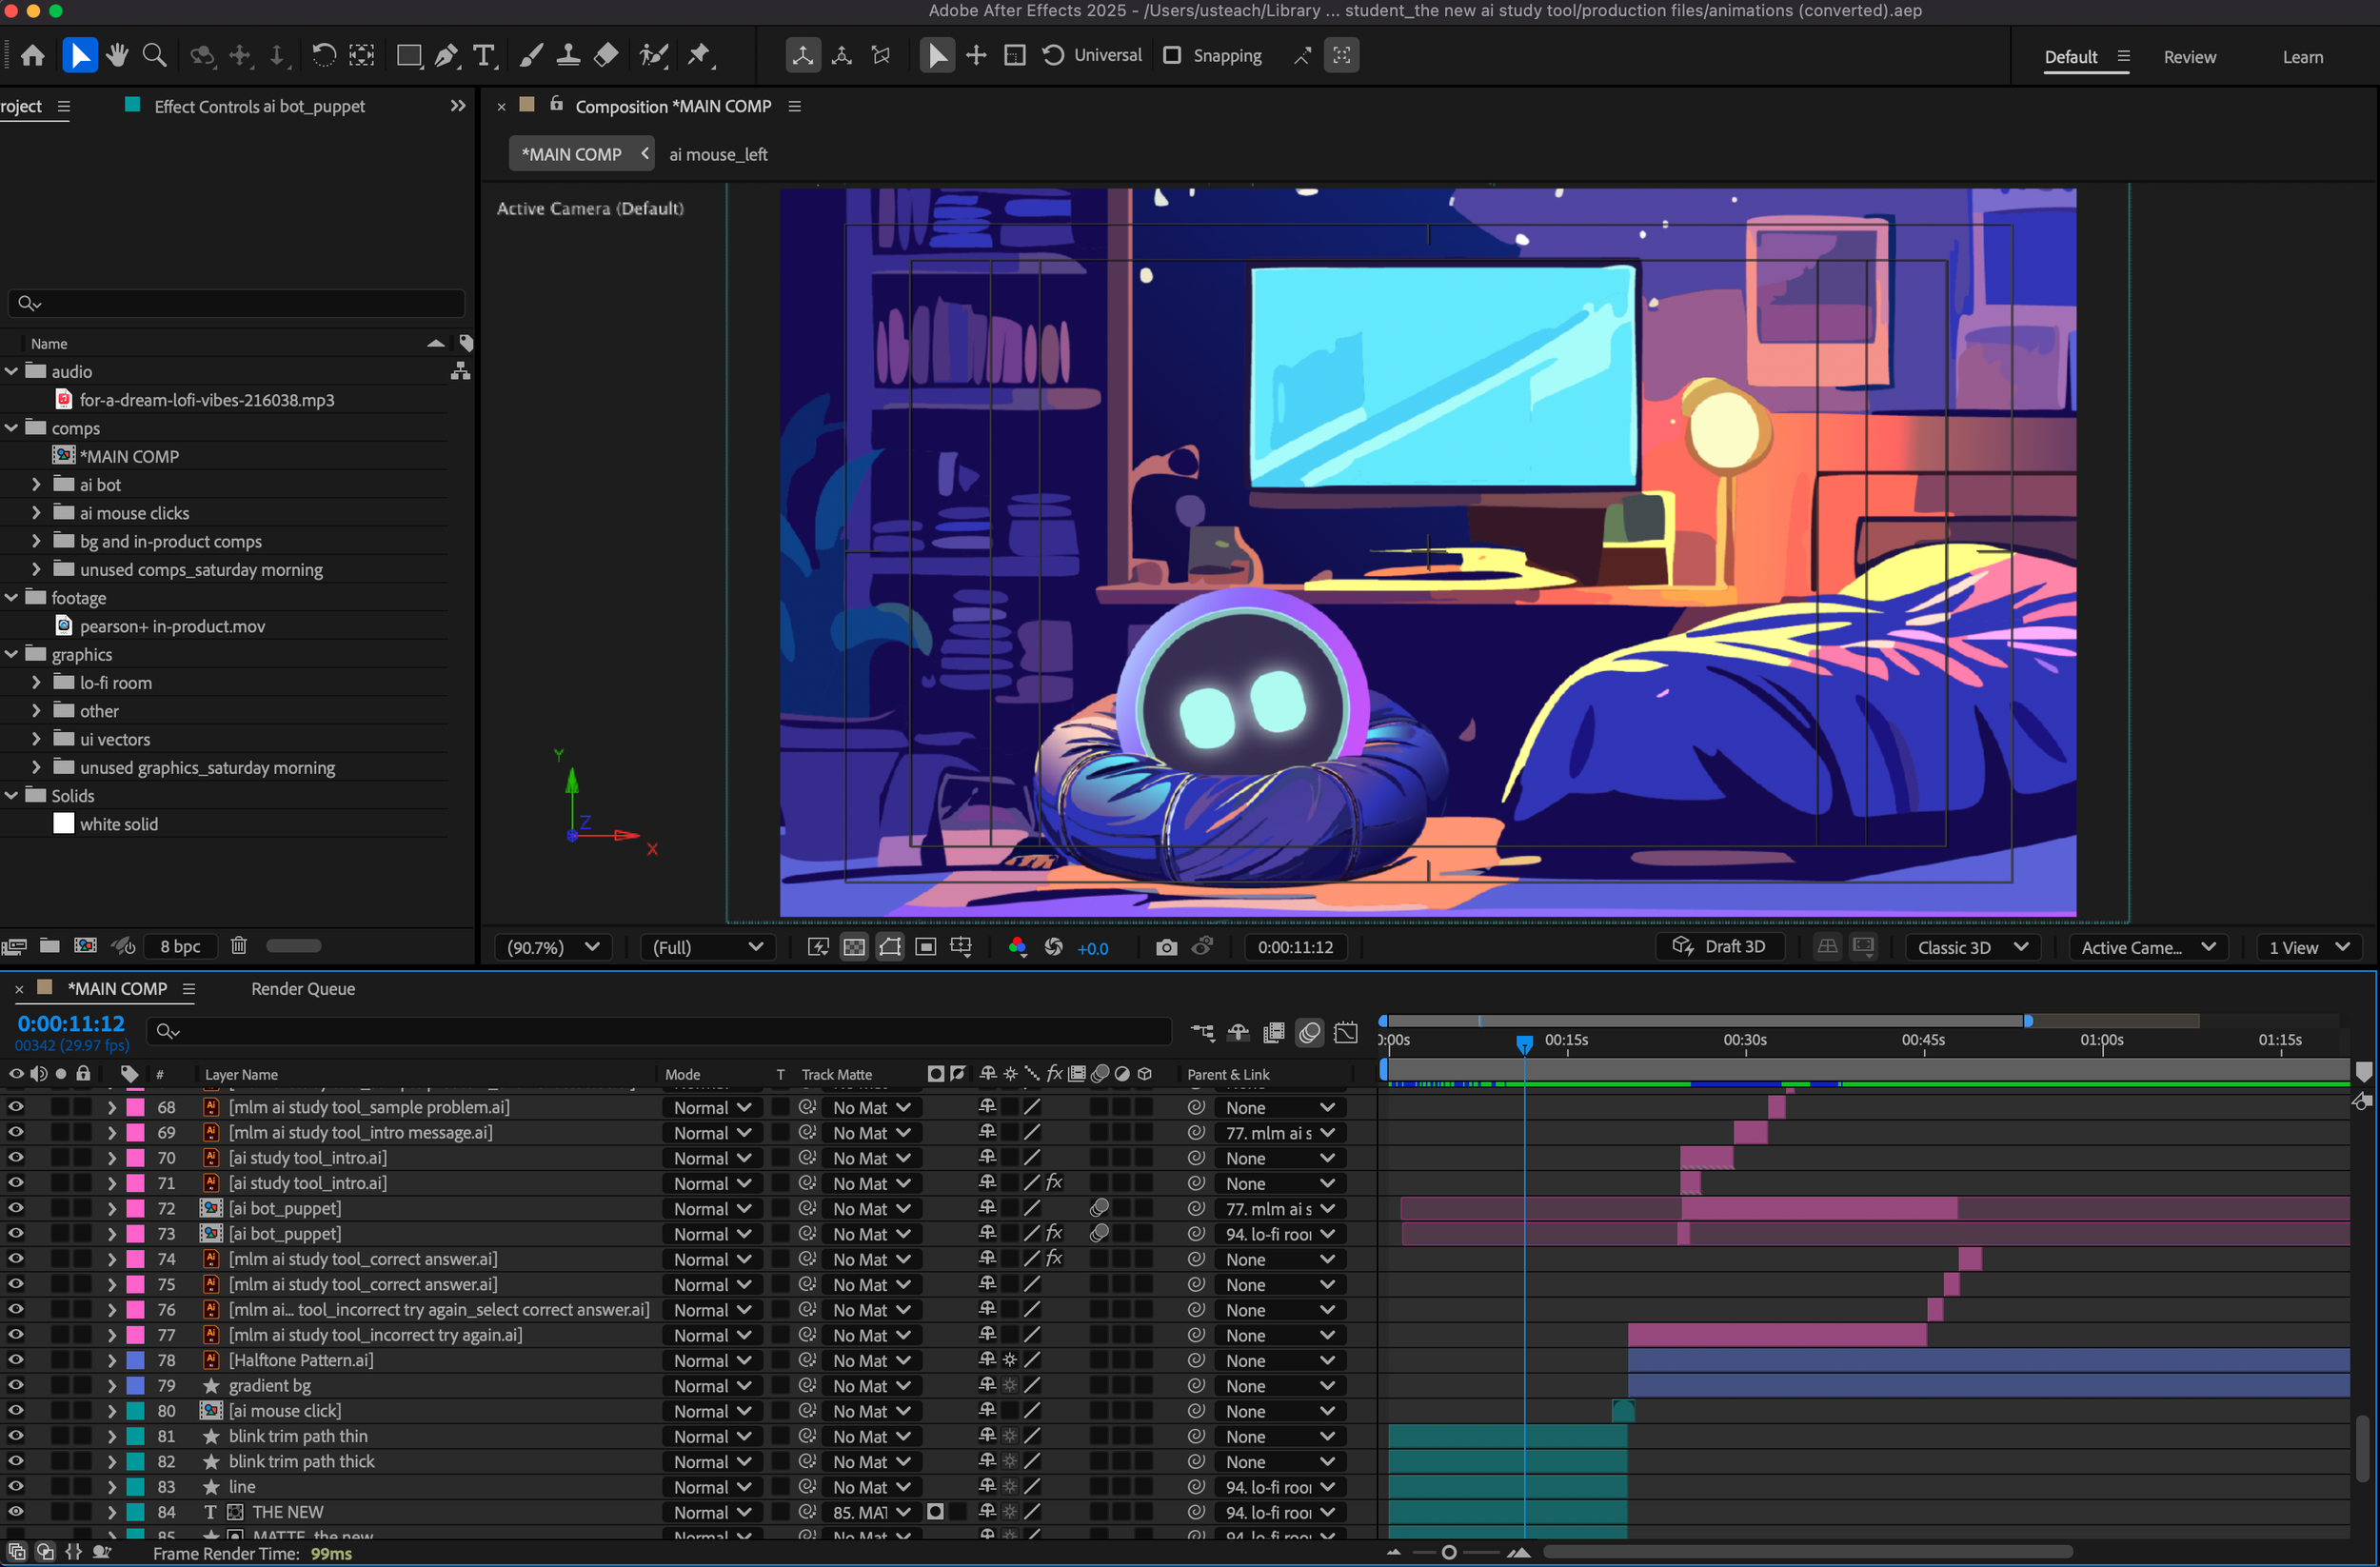Click the pink label swatch of layer 72
Screen dimensions: 2380x1567
pos(135,1208)
